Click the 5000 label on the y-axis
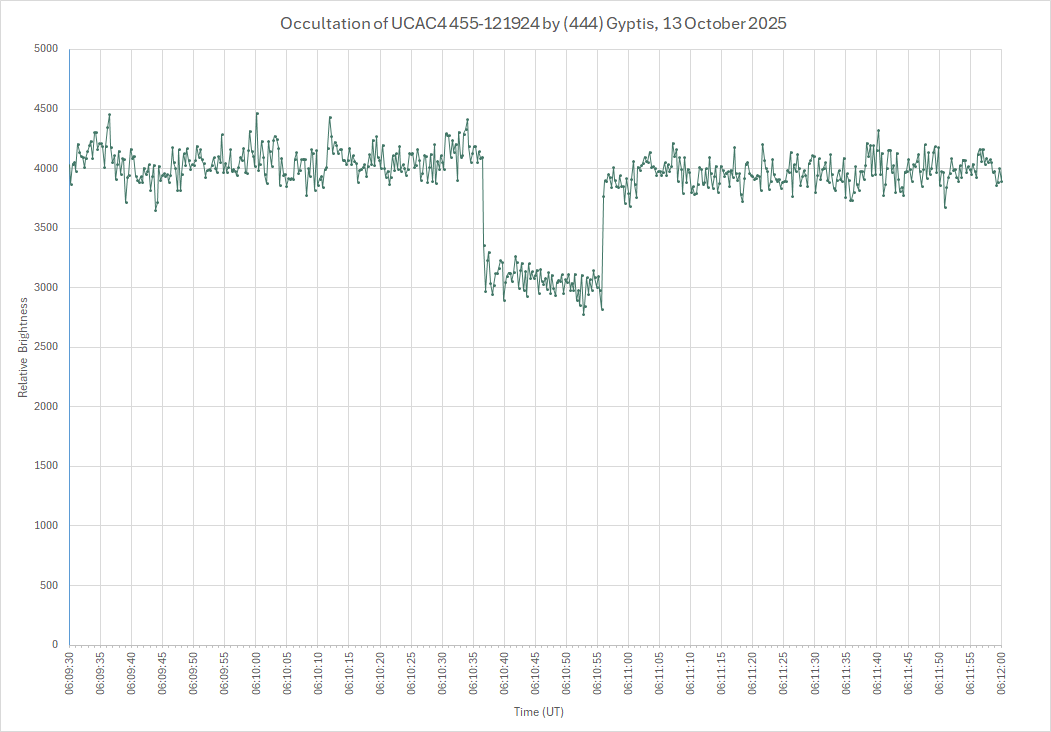 tap(45, 49)
